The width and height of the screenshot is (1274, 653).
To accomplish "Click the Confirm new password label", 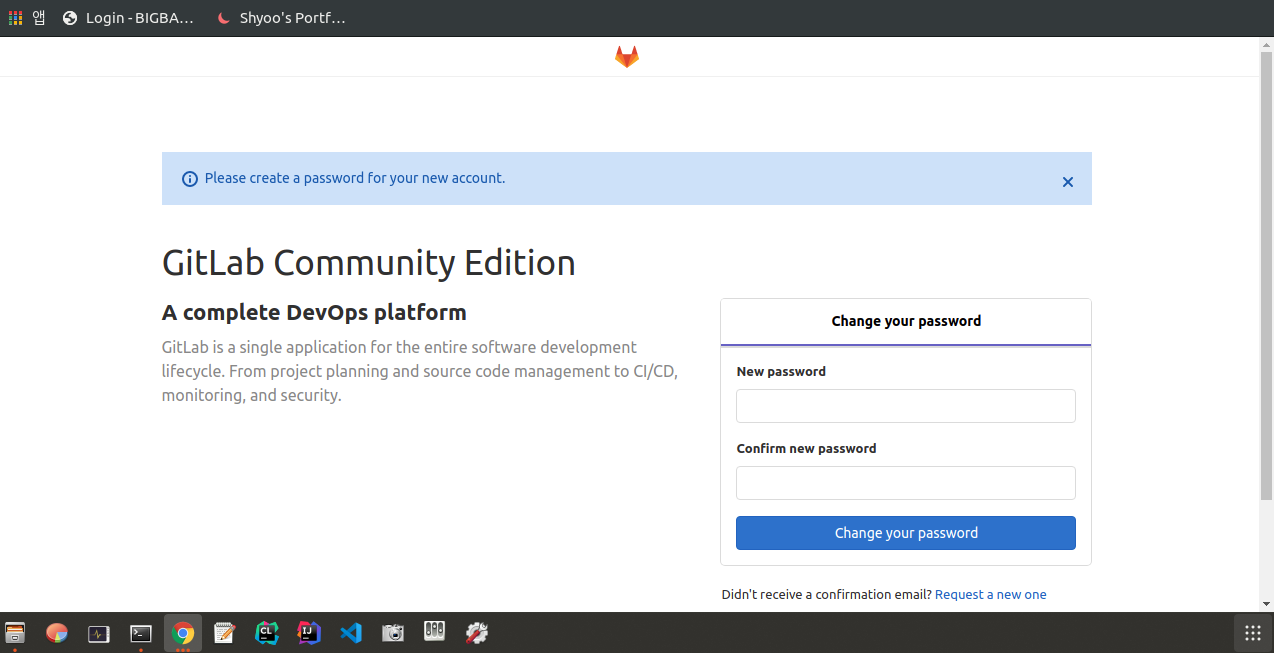I will 806,448.
